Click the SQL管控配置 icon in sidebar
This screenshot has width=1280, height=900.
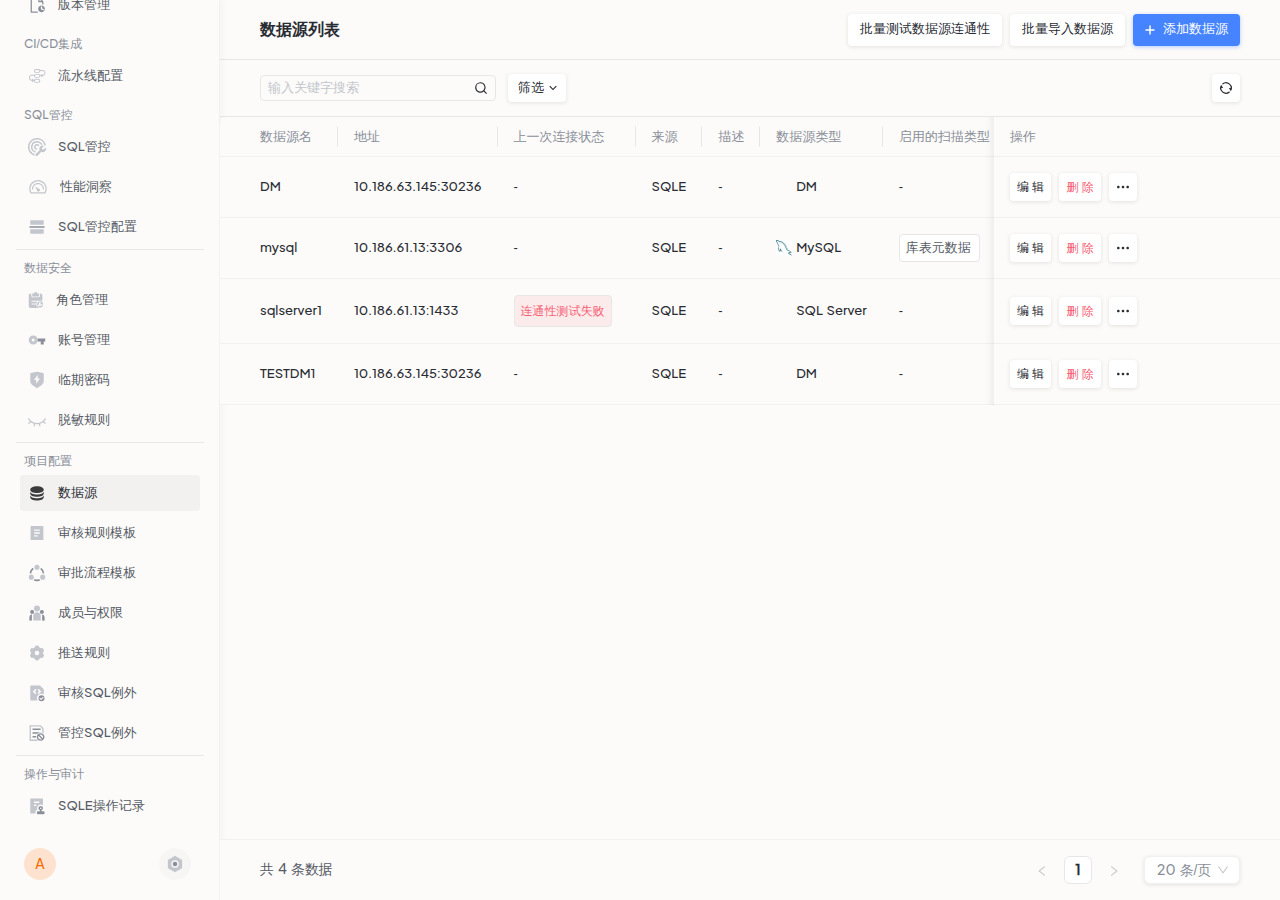click(x=37, y=226)
